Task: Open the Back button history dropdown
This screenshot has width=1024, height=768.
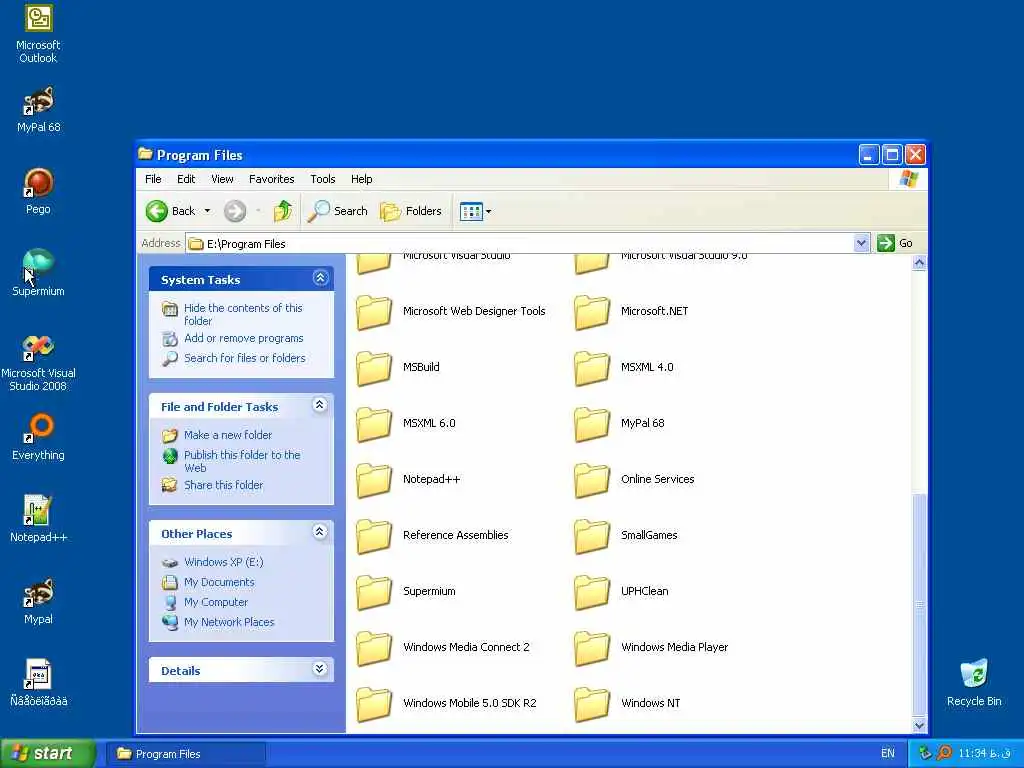Action: click(207, 211)
